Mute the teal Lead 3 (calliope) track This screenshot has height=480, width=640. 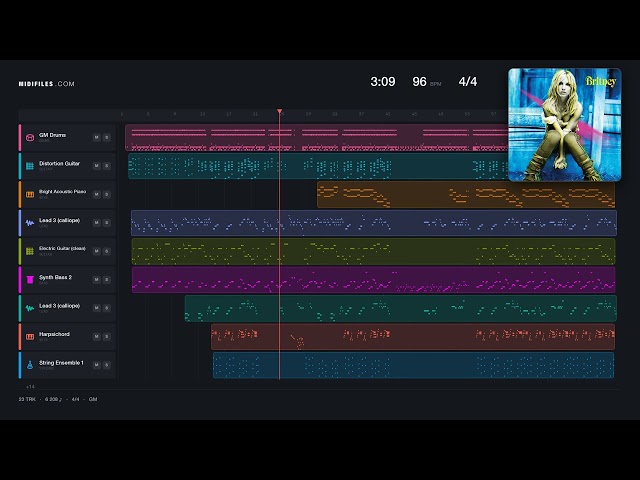96,308
